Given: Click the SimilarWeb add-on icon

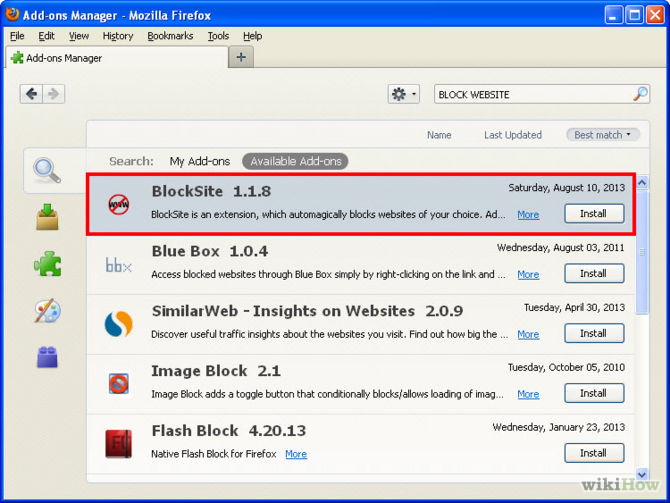Looking at the screenshot, I should click(118, 324).
